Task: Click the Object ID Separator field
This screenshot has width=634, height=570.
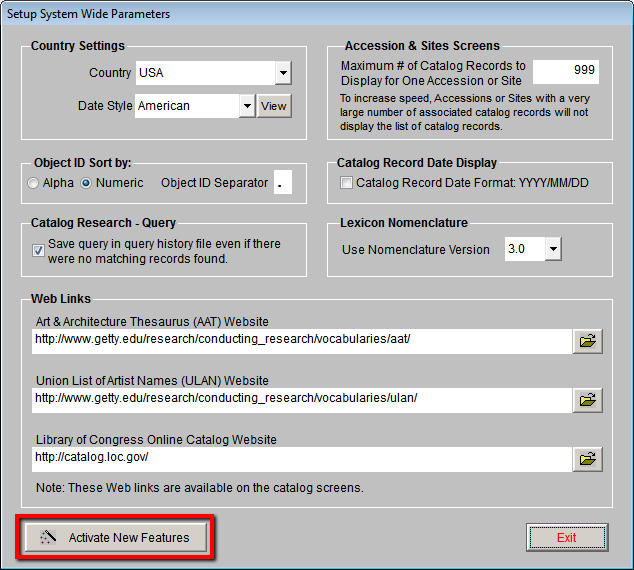Action: 282,183
